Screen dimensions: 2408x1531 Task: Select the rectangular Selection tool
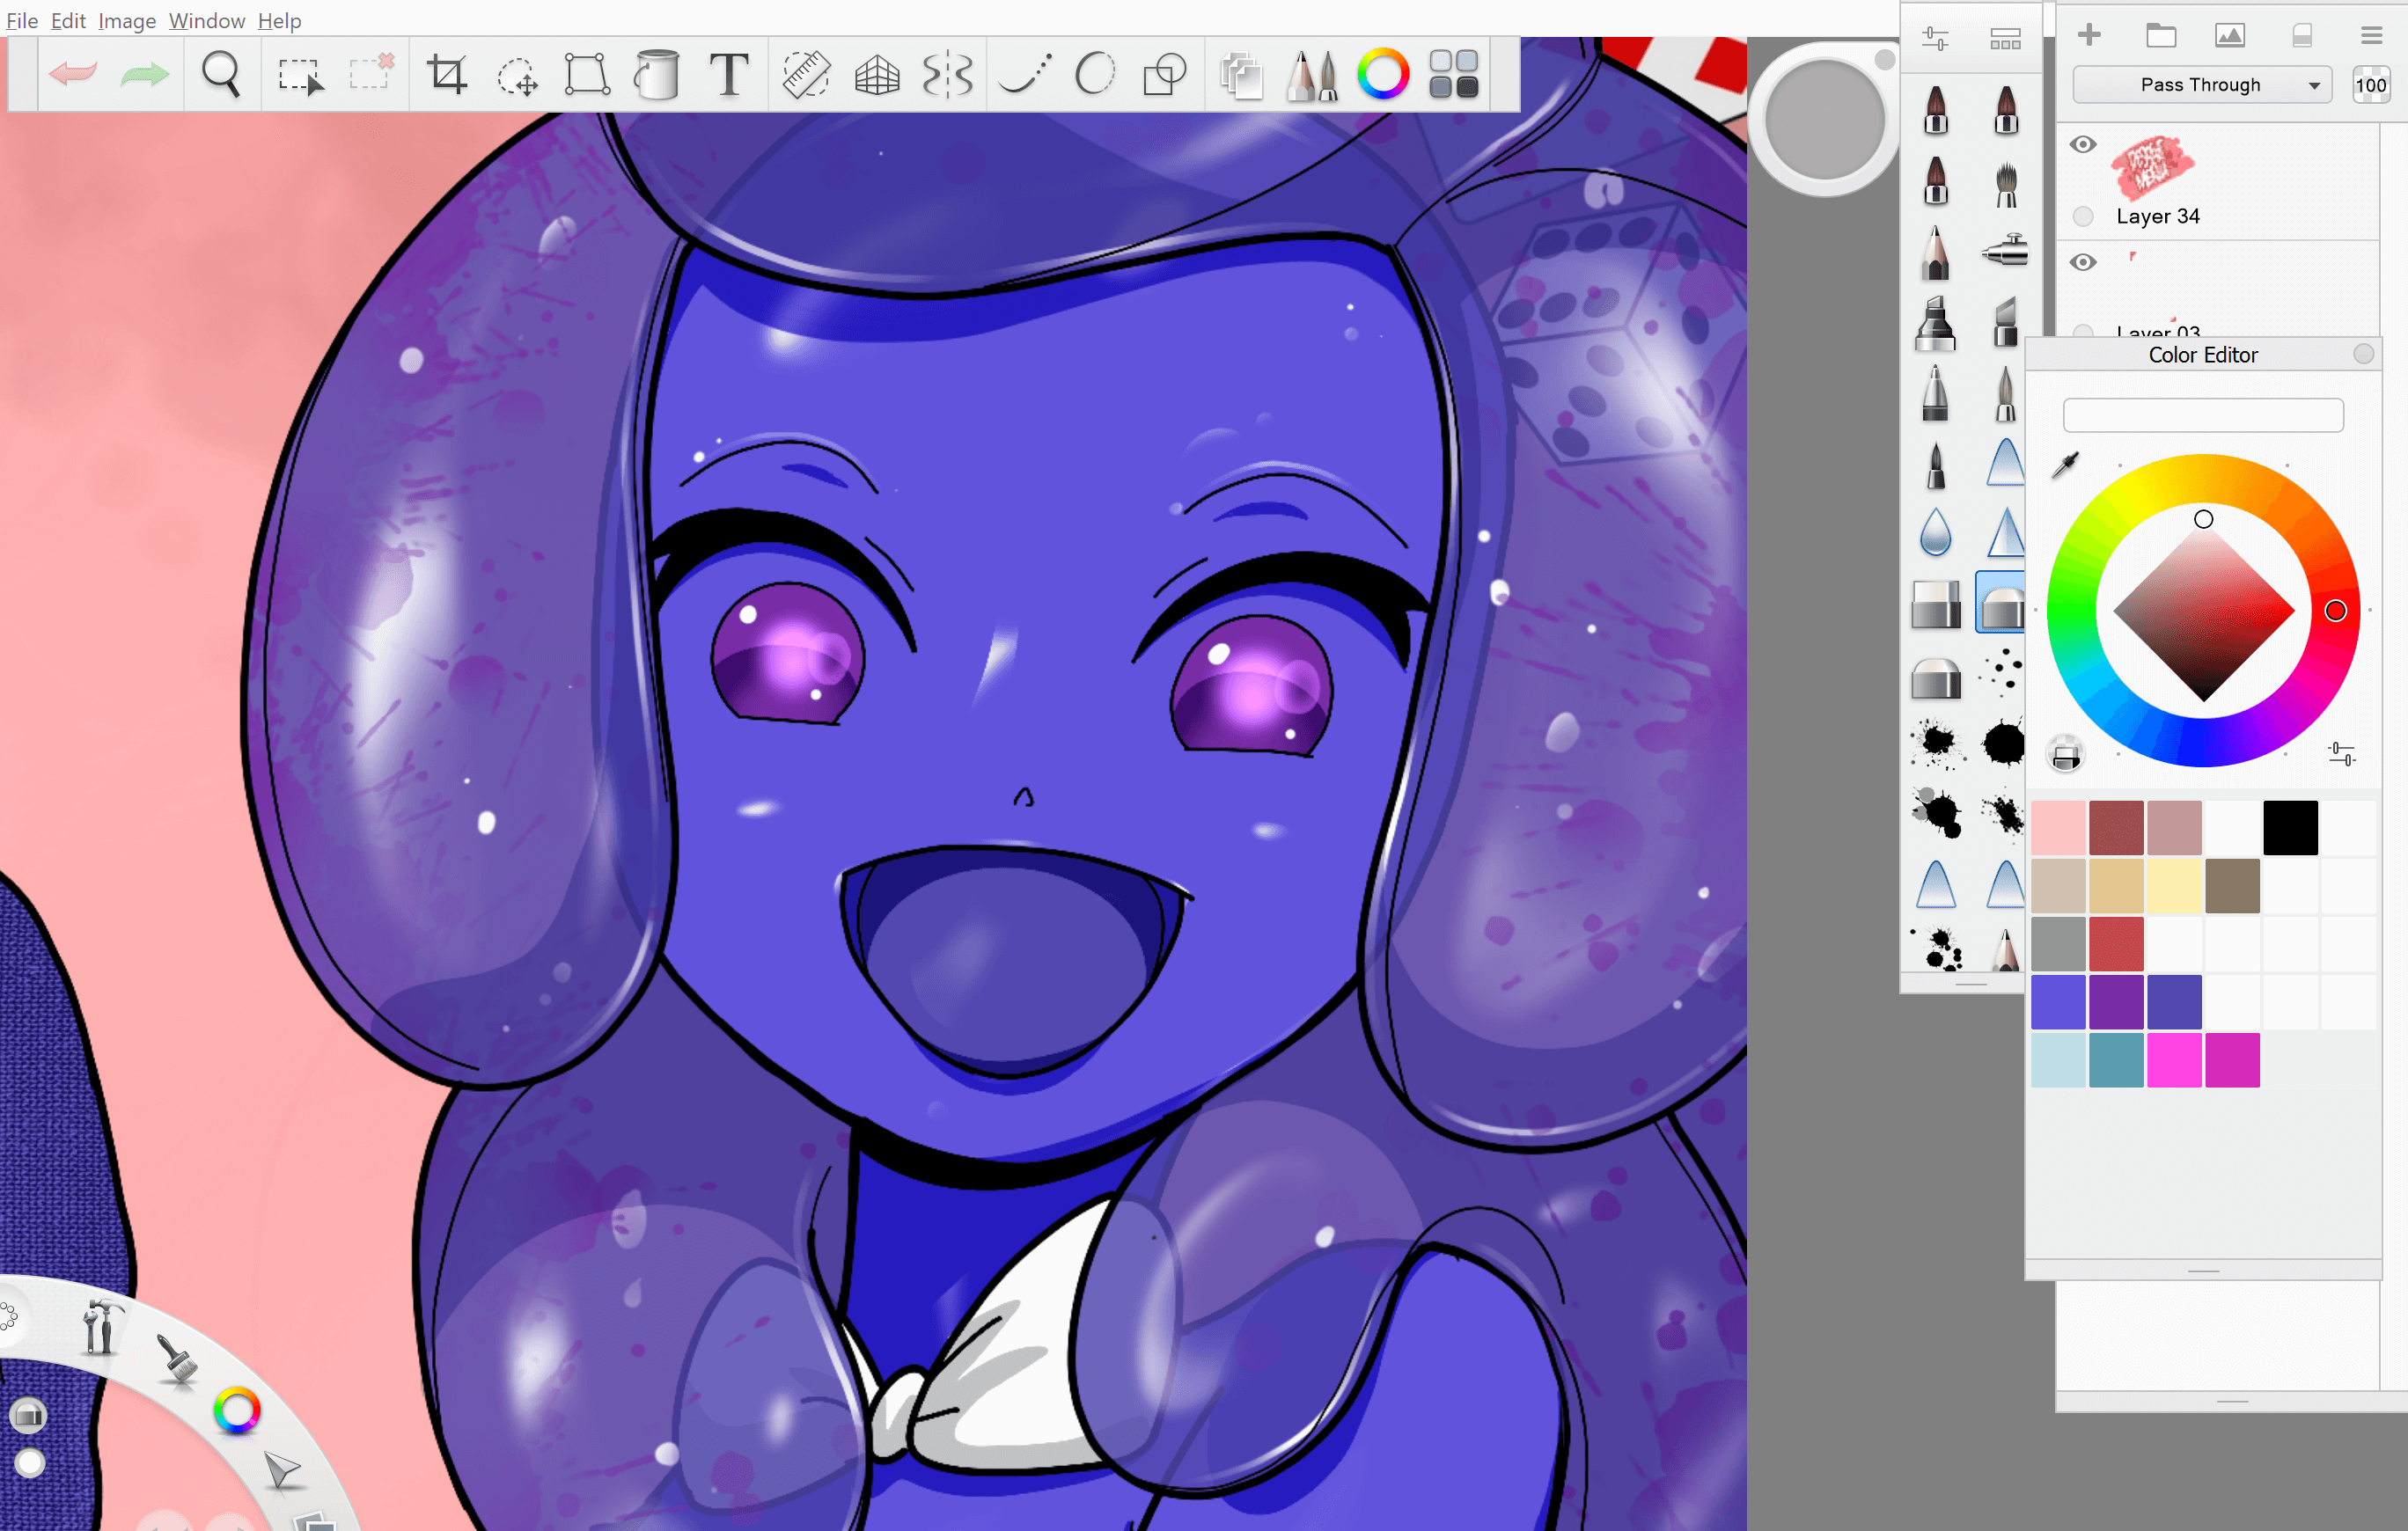pyautogui.click(x=300, y=75)
